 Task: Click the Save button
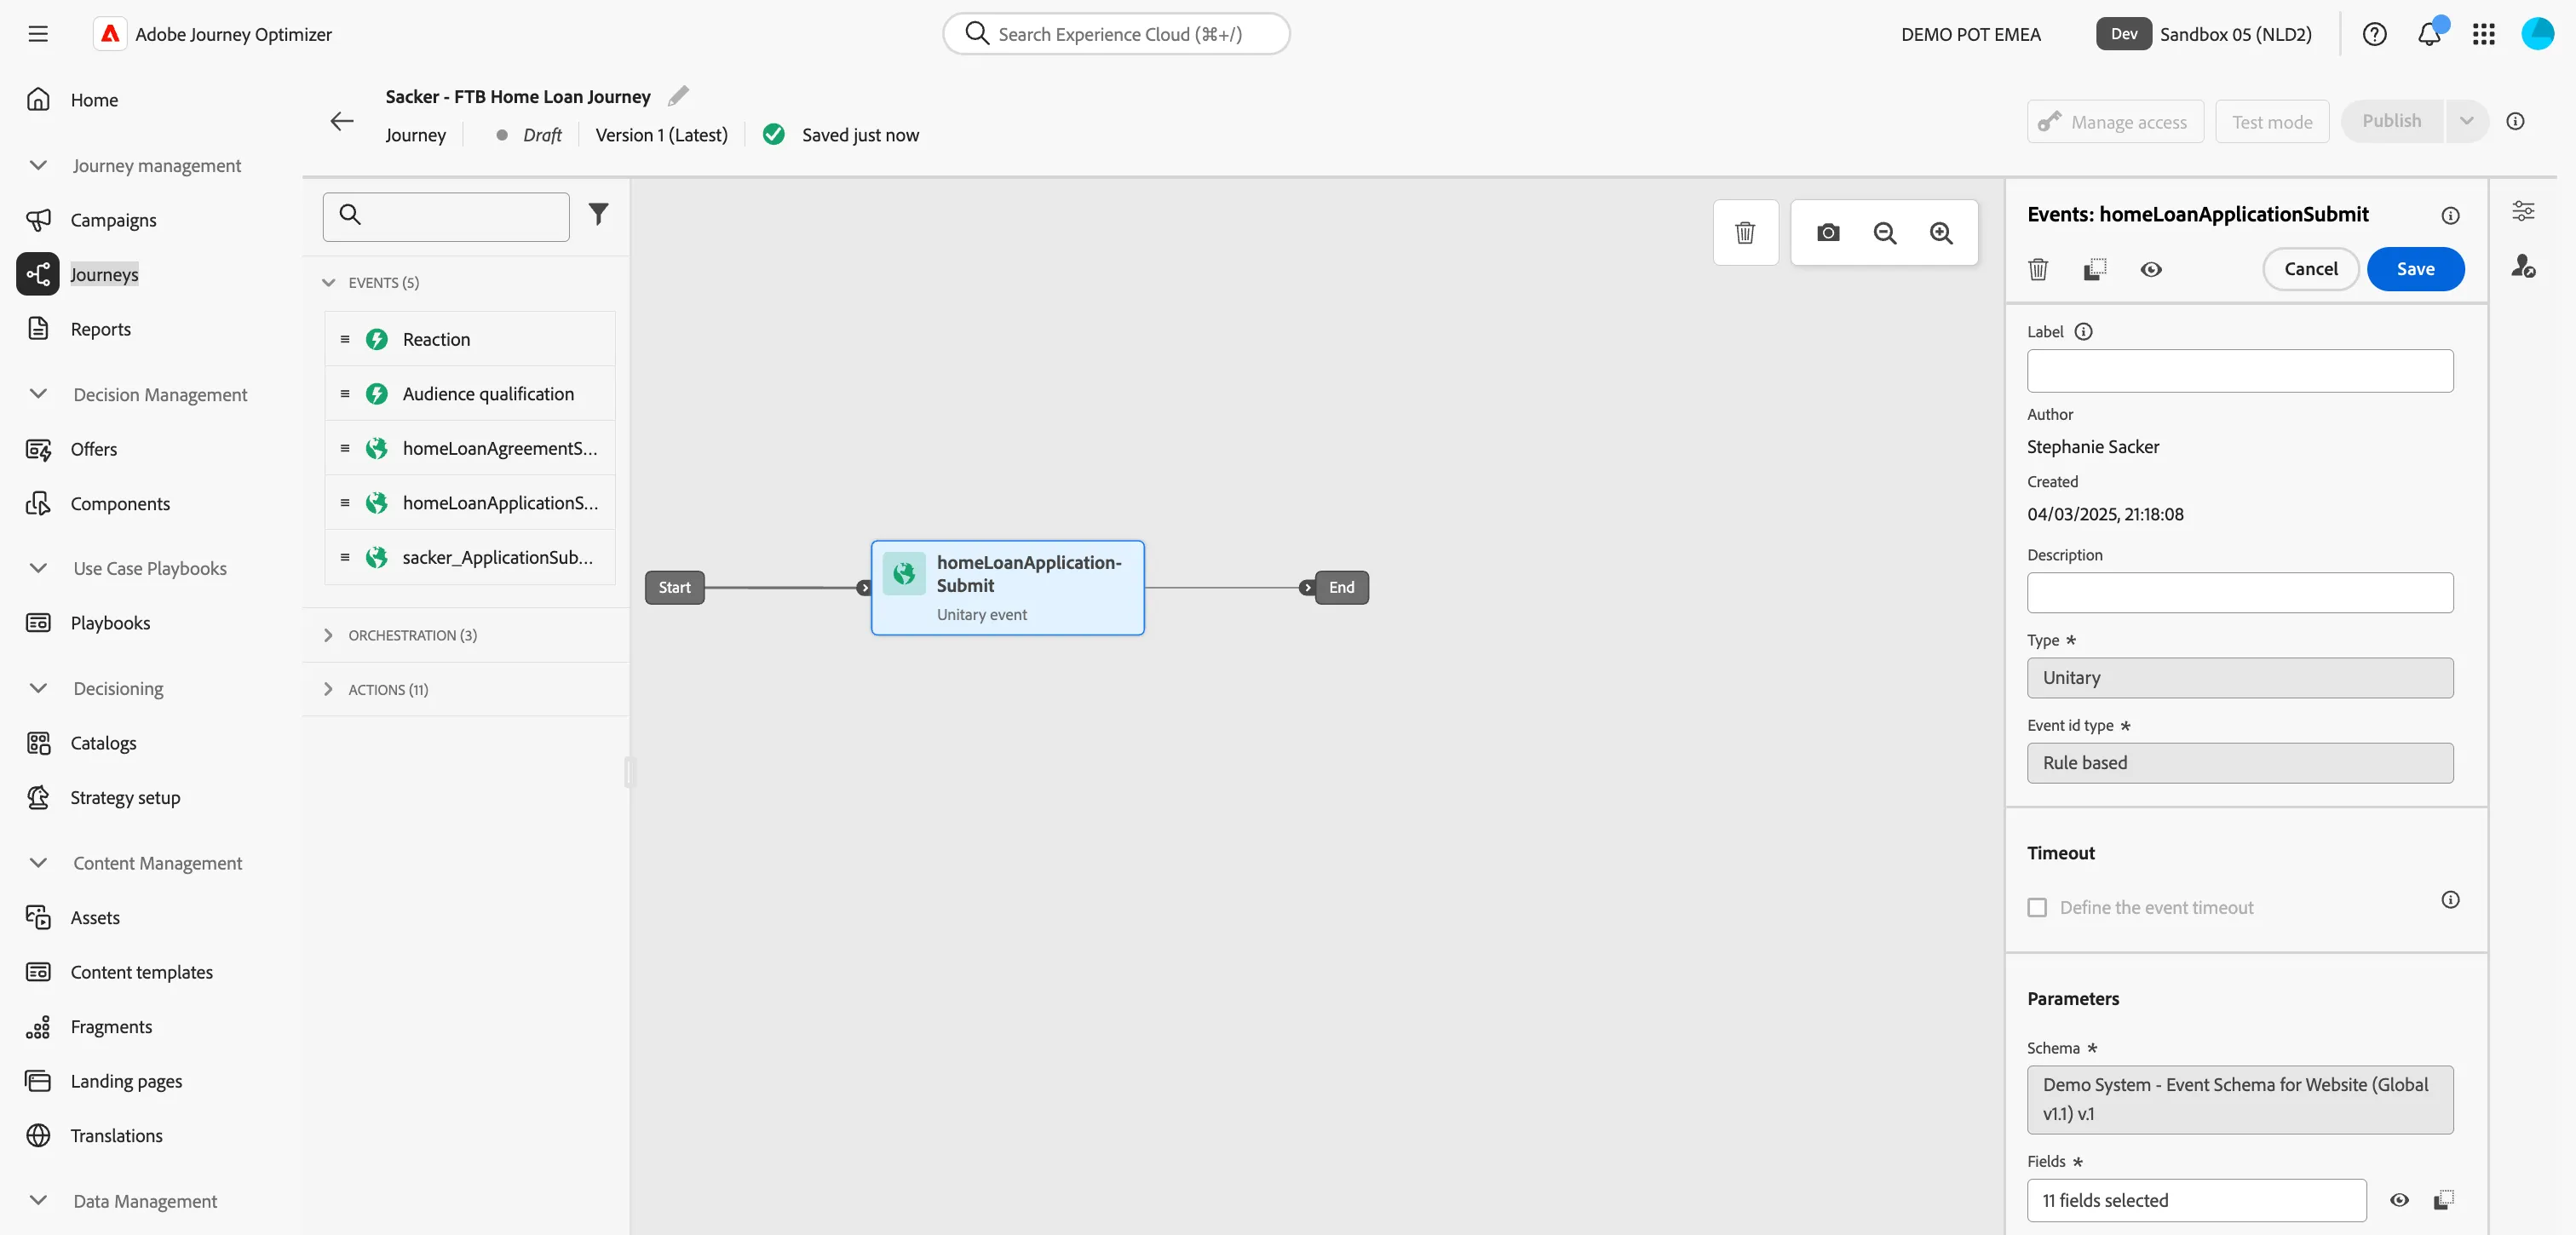tap(2415, 269)
